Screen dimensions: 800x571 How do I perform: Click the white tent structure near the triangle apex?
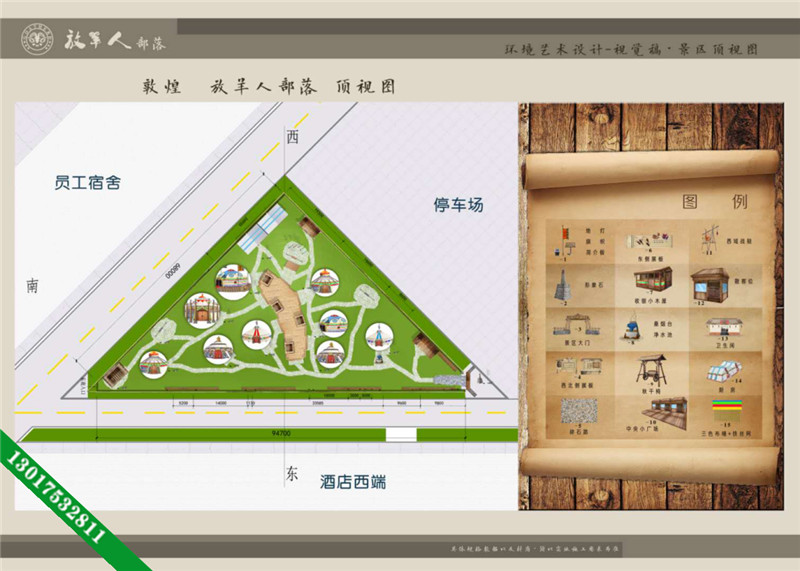click(x=263, y=228)
